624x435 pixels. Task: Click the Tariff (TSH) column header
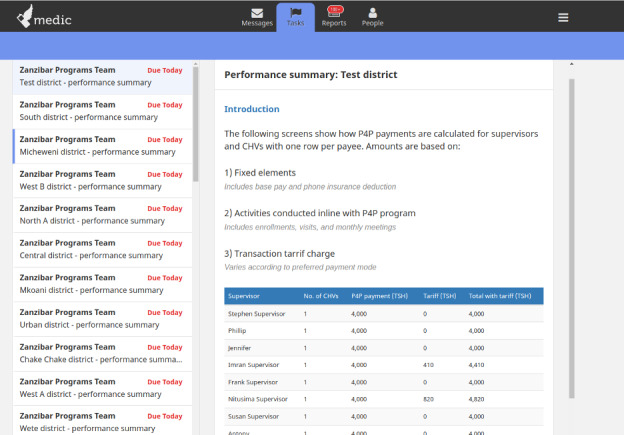[x=439, y=296]
